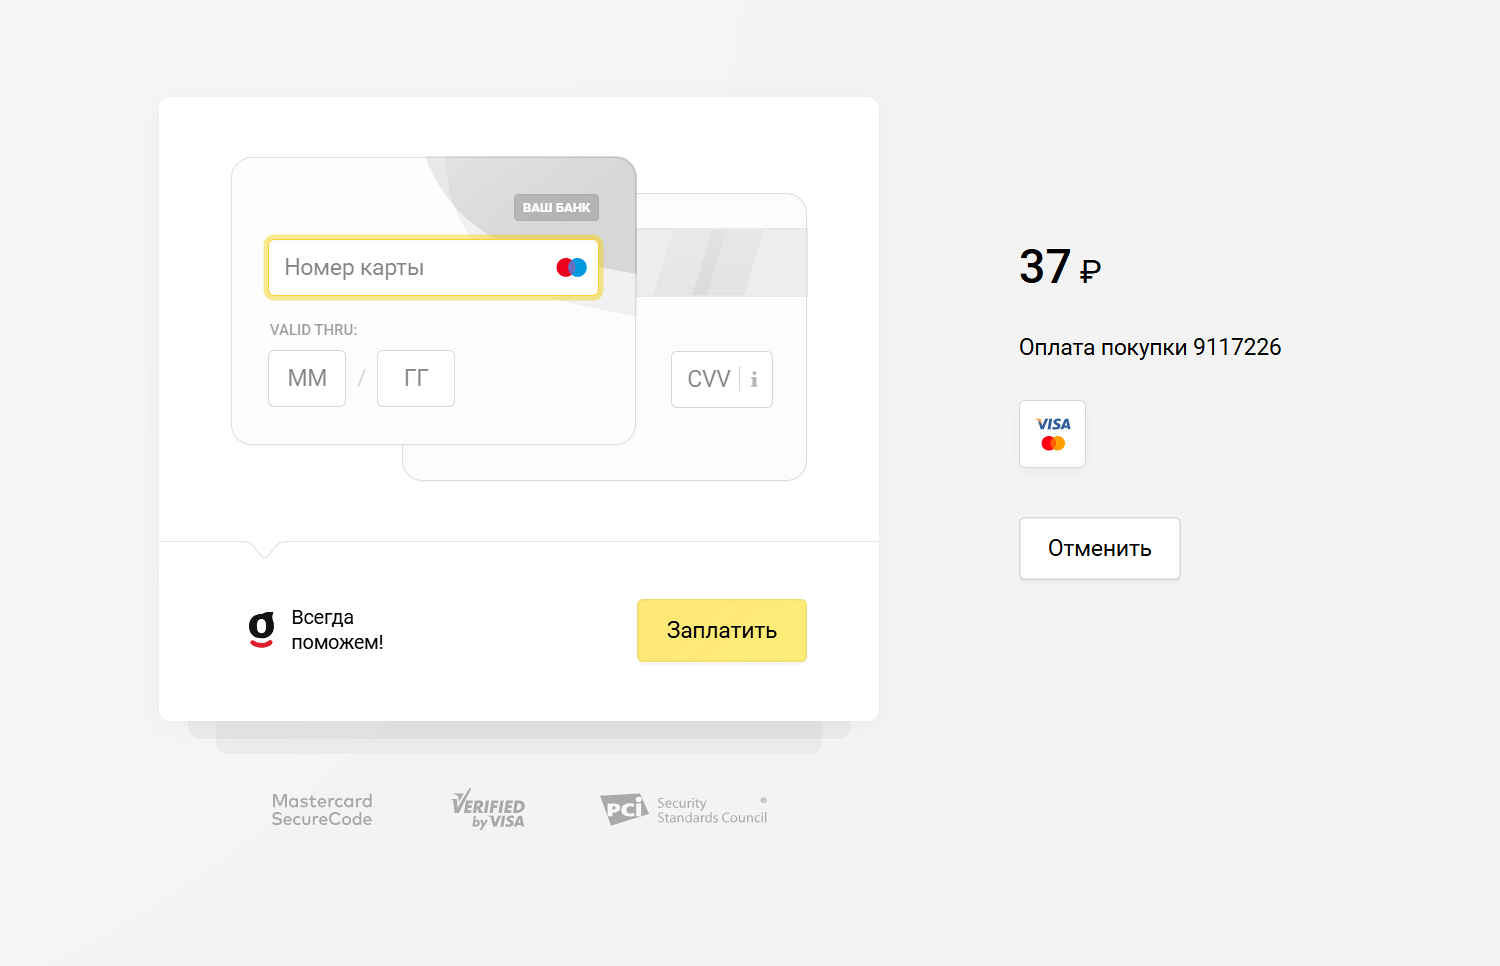1500x966 pixels.
Task: Click the VALID THRU: label
Action: (x=313, y=330)
